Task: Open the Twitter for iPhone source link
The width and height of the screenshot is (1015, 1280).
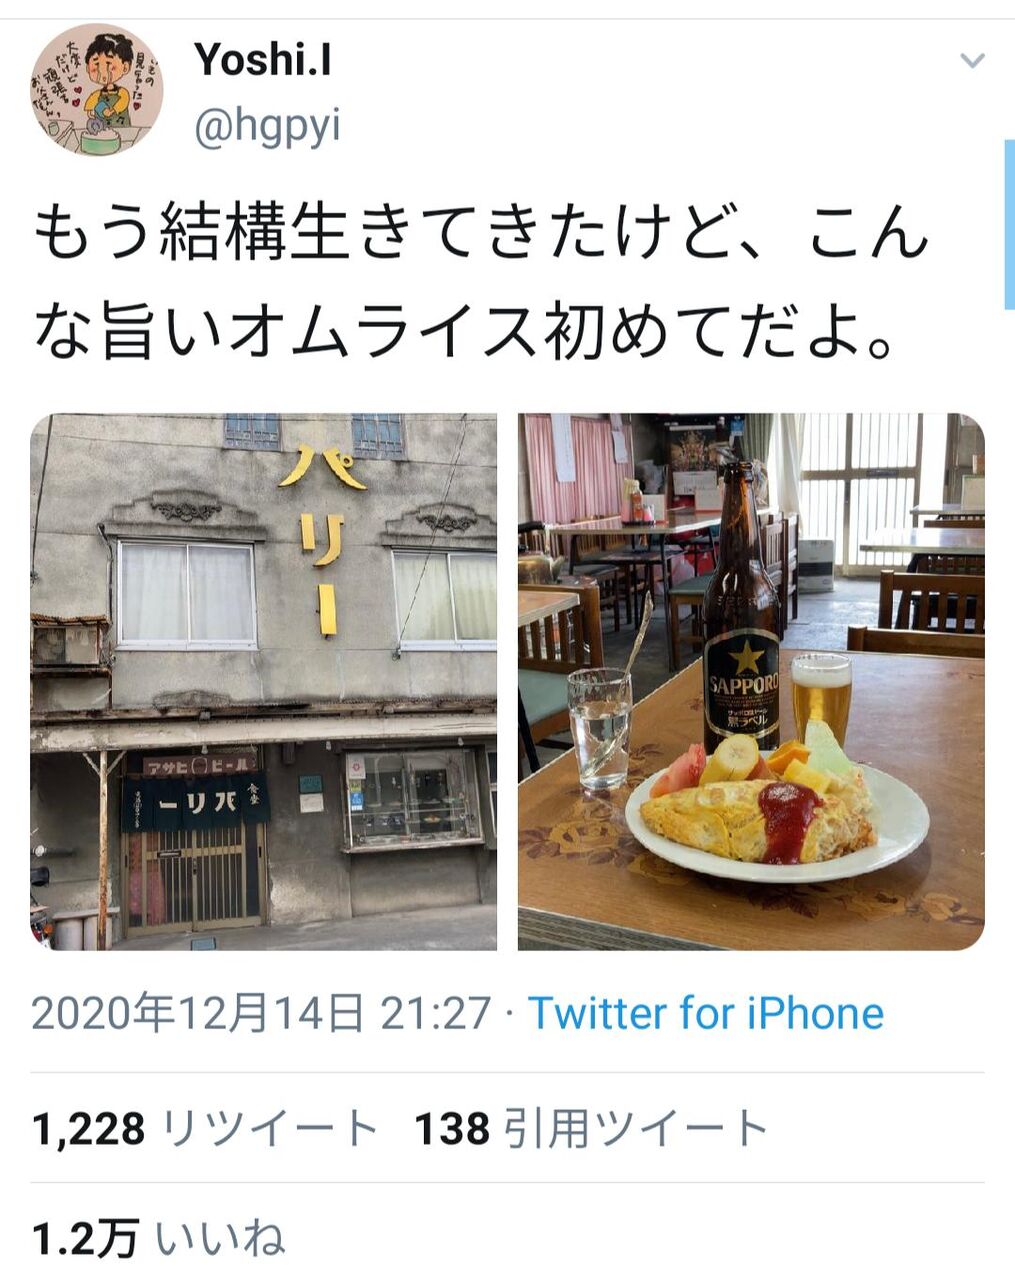Action: tap(706, 1013)
